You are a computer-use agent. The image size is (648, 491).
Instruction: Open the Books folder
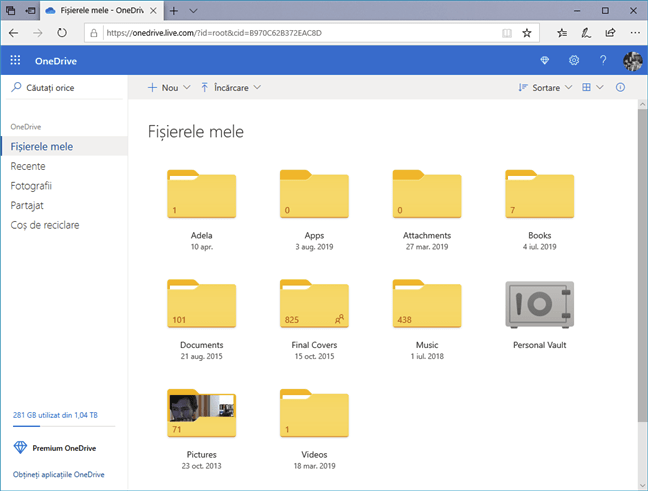tap(540, 194)
